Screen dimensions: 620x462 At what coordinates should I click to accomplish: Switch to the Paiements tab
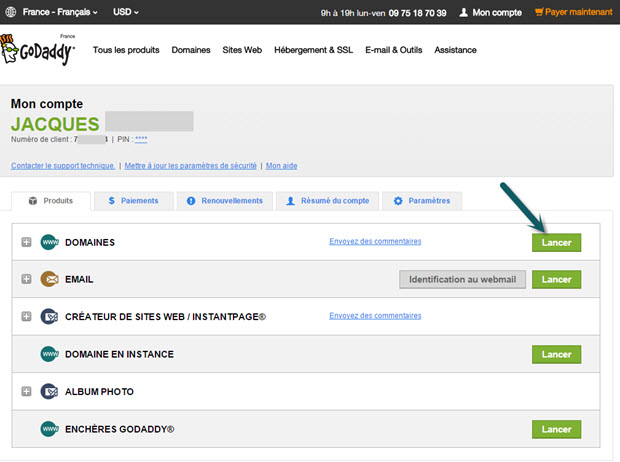point(134,201)
